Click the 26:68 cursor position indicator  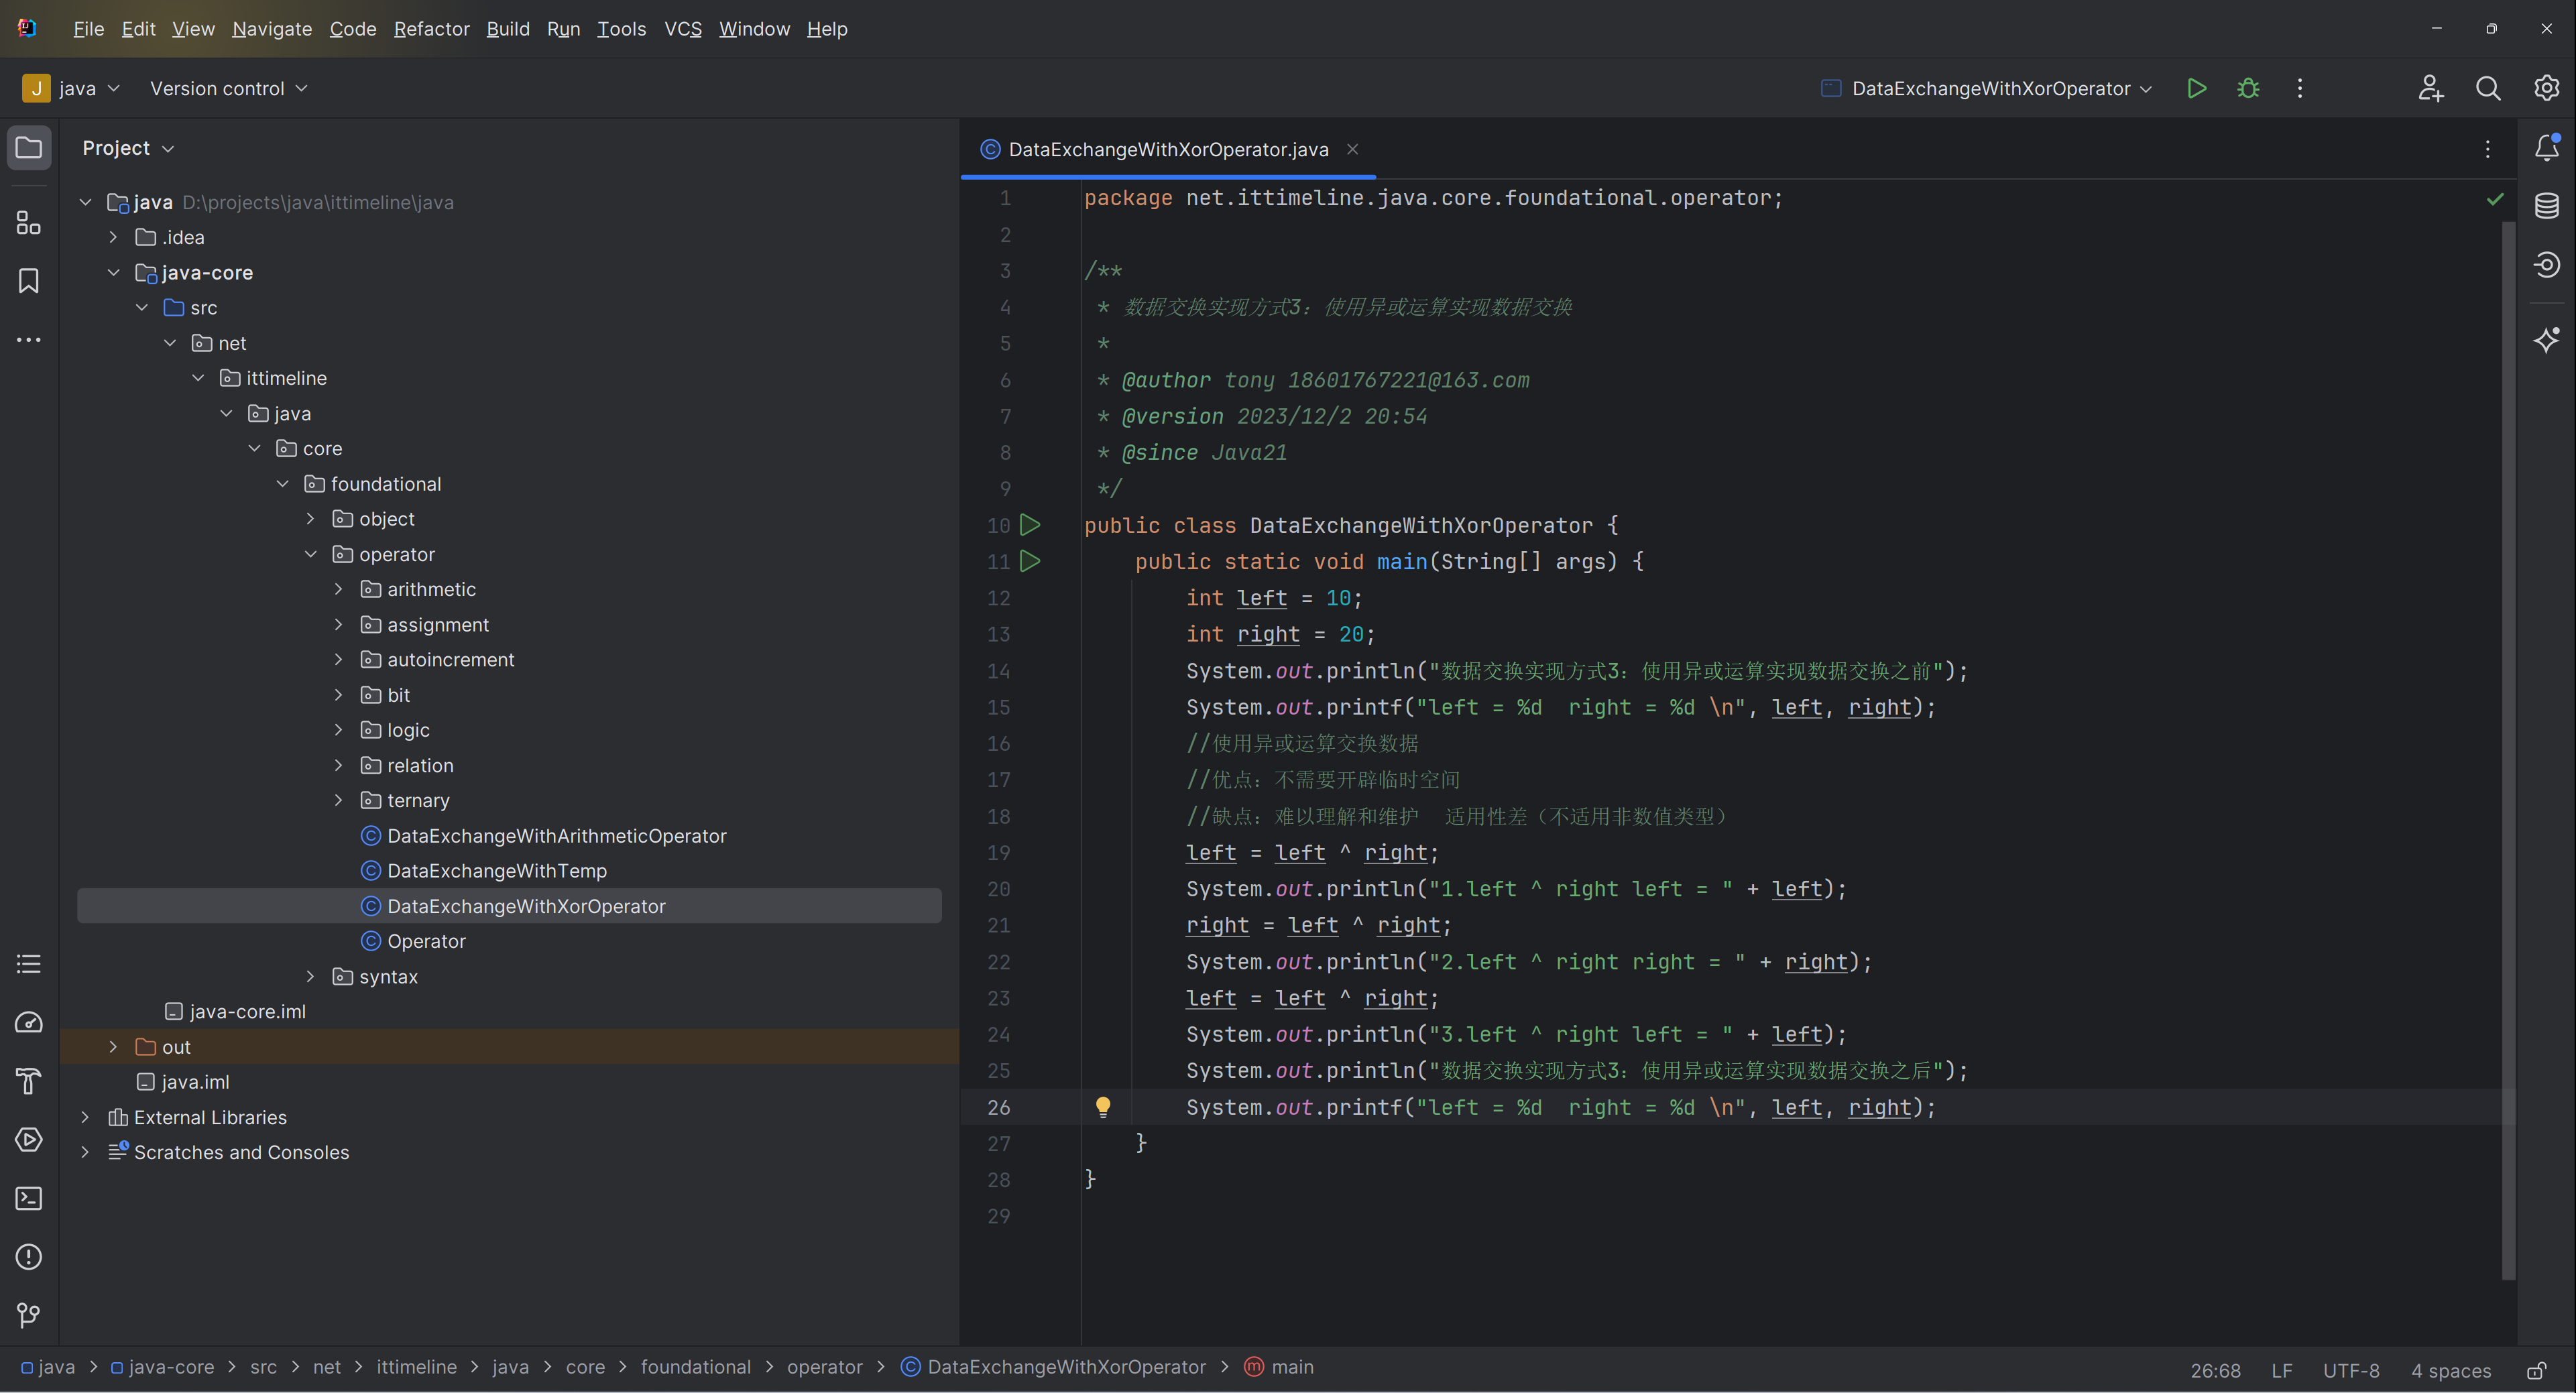tap(2215, 1370)
